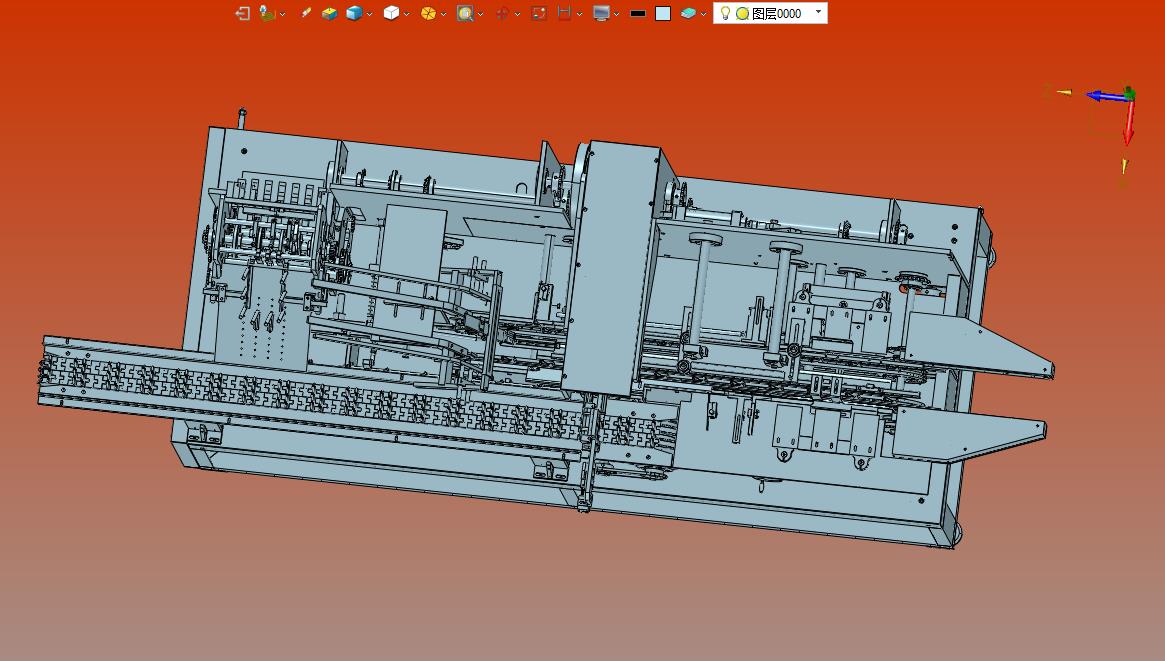The height and width of the screenshot is (661, 1165).
Task: Expand the arrow beside the blue shaded cube
Action: tap(370, 14)
